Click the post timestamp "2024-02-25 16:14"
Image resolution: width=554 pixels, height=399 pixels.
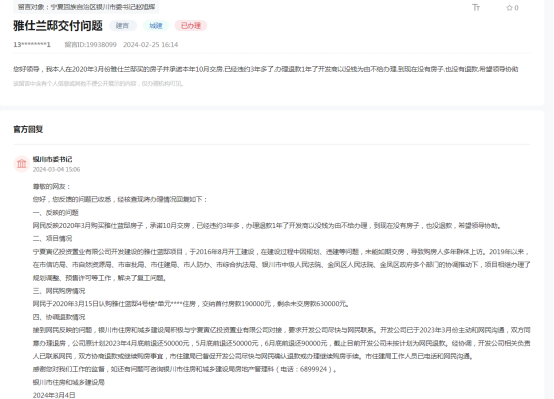pos(151,45)
